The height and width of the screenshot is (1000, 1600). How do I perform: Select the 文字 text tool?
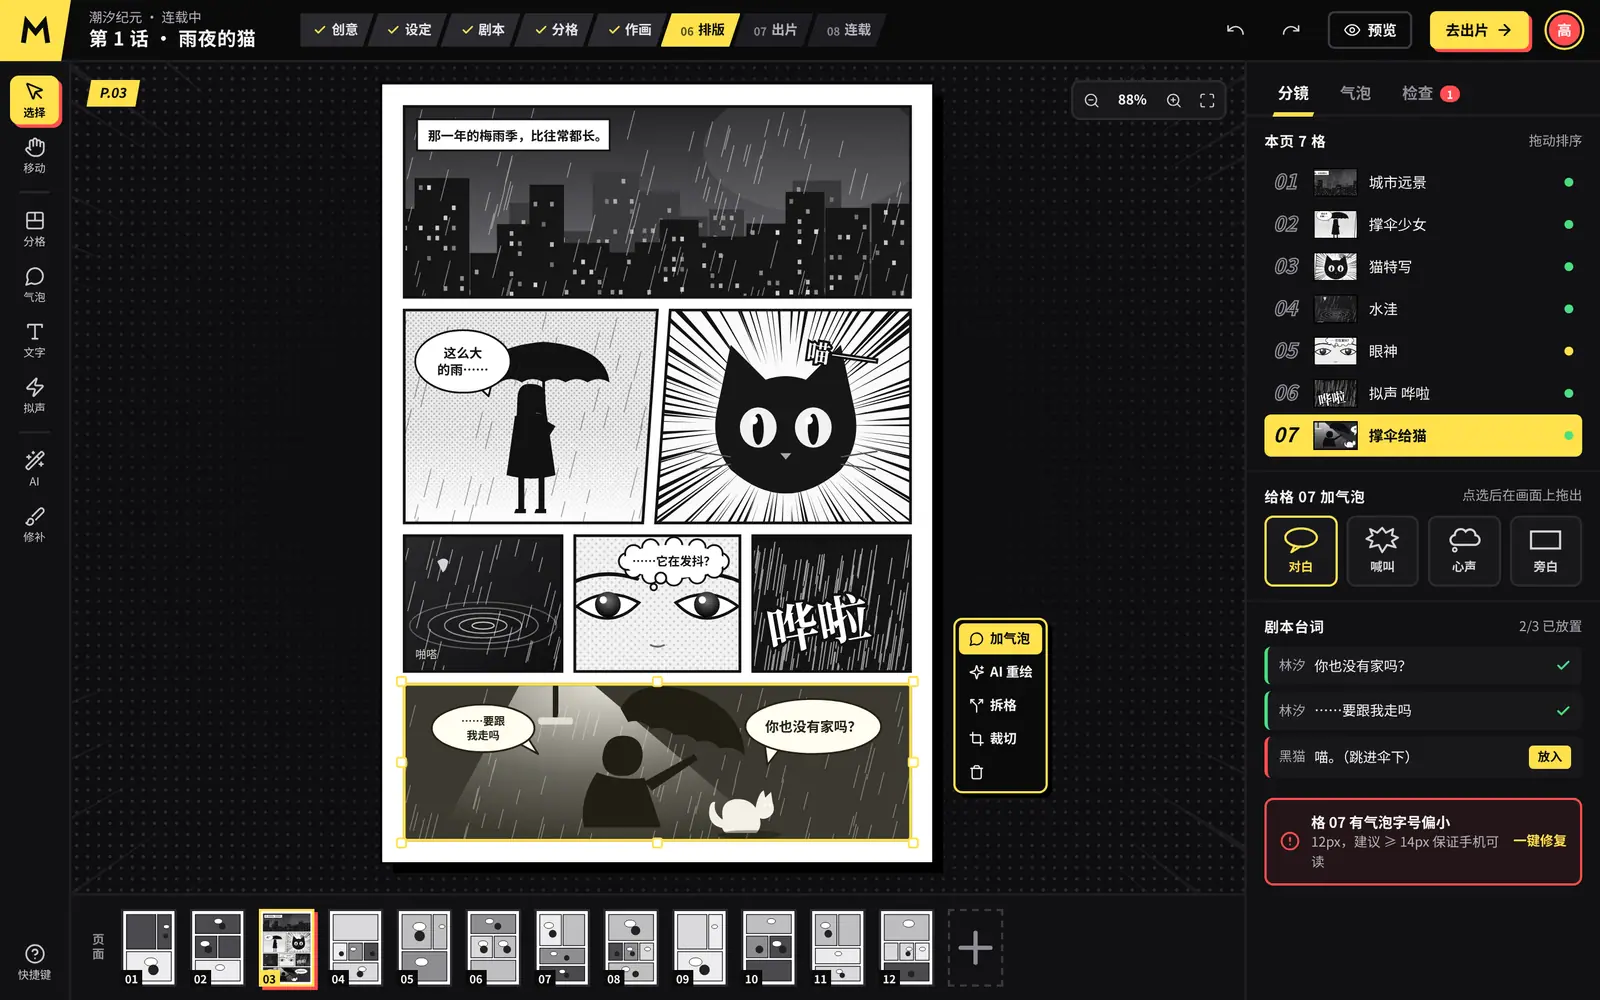[x=35, y=340]
